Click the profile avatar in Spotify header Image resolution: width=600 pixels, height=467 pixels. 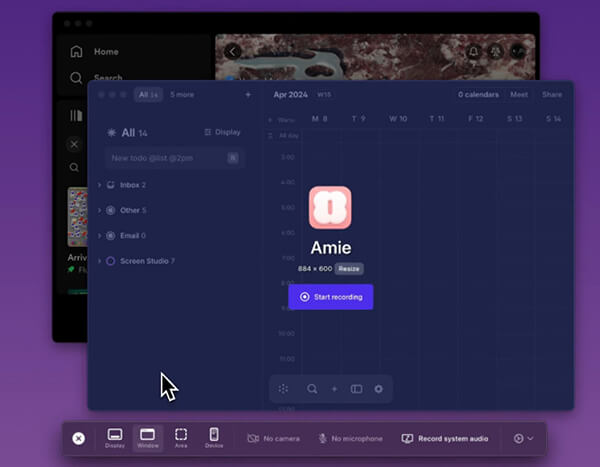click(518, 51)
